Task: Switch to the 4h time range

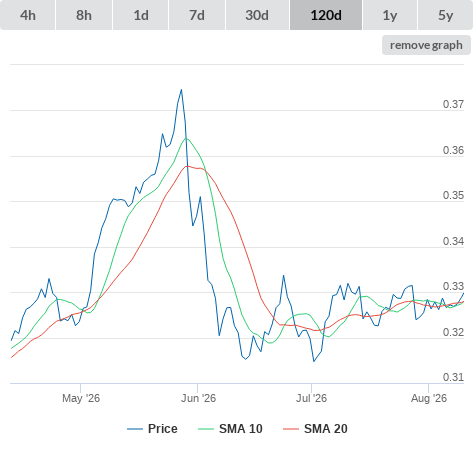Action: pos(28,15)
